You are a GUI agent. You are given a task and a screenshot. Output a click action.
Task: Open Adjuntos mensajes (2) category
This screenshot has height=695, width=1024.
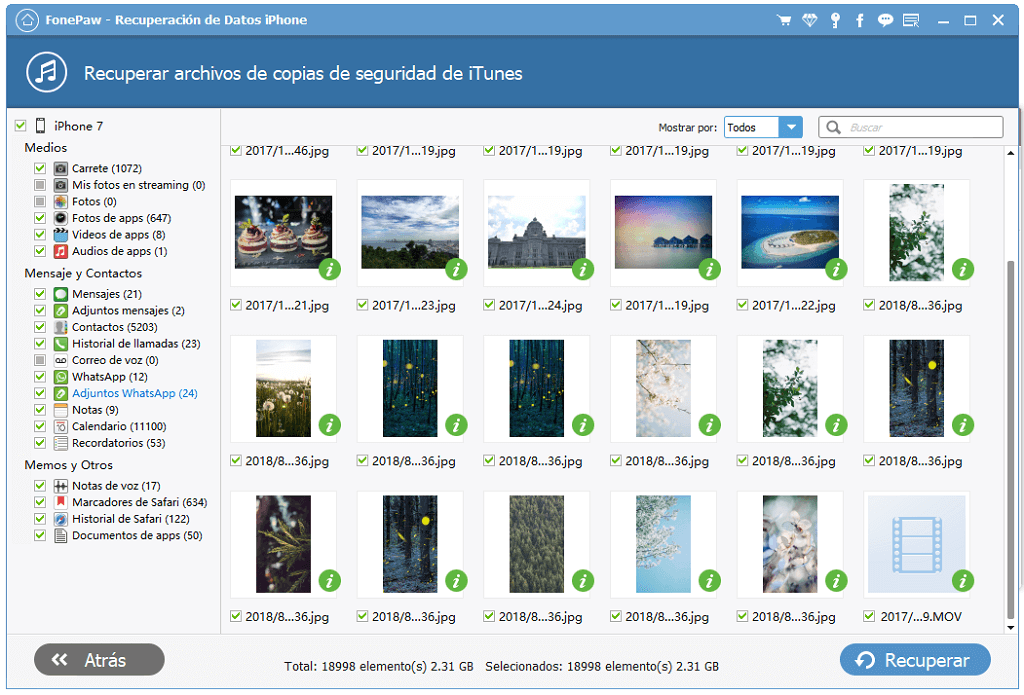[128, 310]
